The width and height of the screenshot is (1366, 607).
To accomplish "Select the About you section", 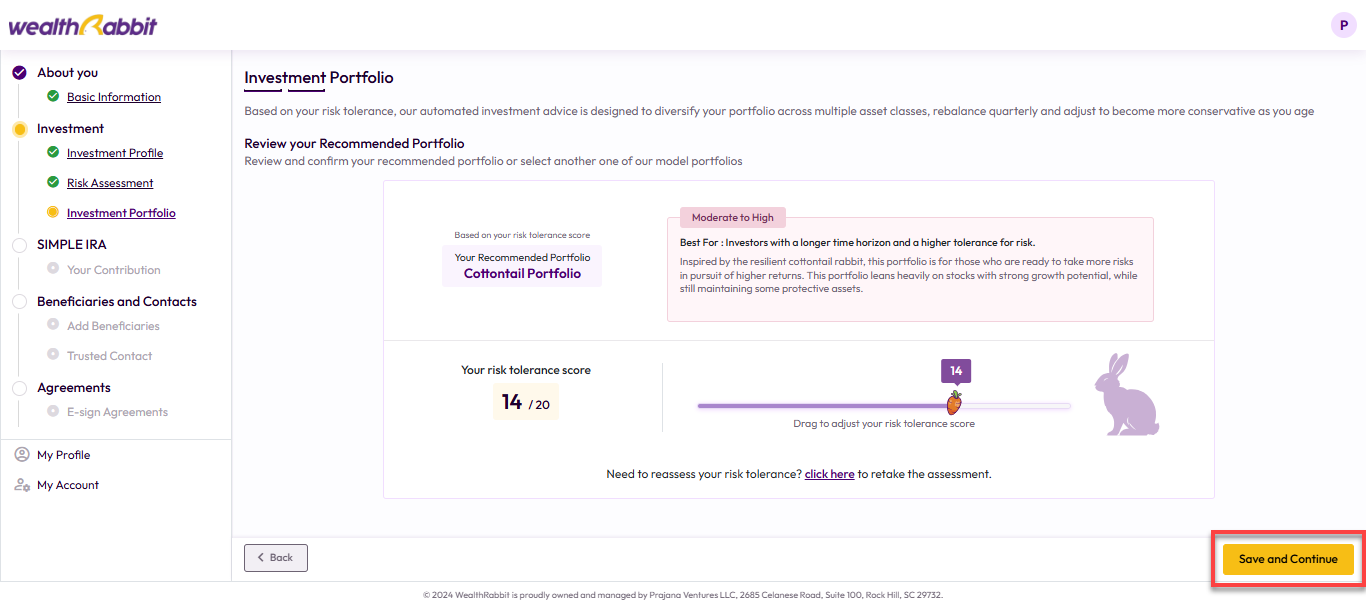I will (67, 73).
